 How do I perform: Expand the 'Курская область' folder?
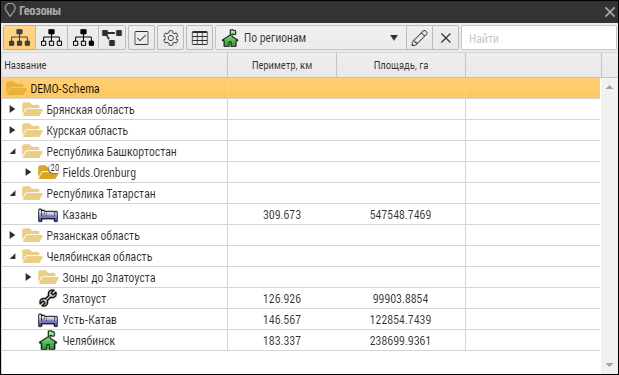(12, 130)
